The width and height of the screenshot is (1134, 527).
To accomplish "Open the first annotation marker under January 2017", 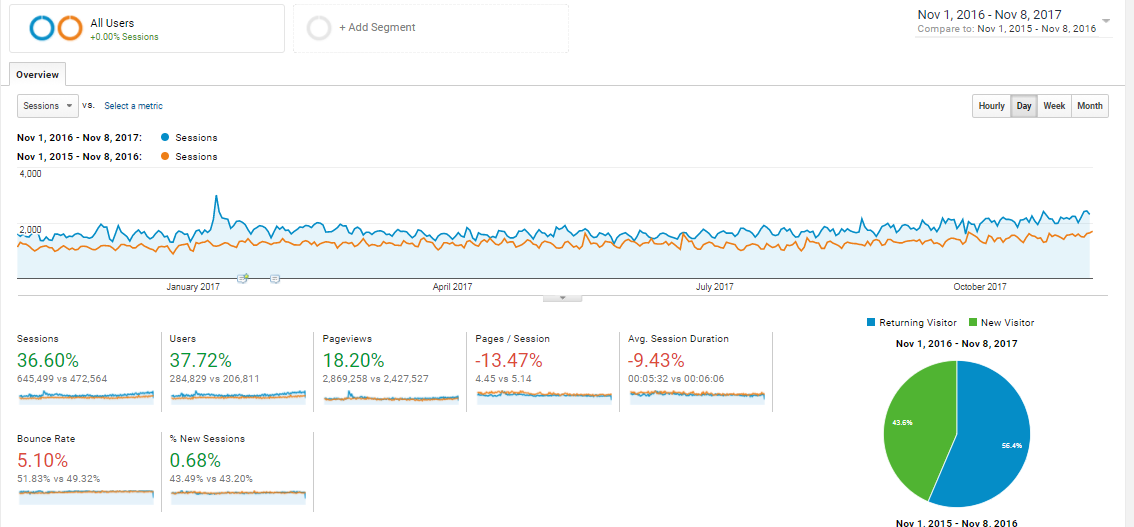I will coord(242,278).
